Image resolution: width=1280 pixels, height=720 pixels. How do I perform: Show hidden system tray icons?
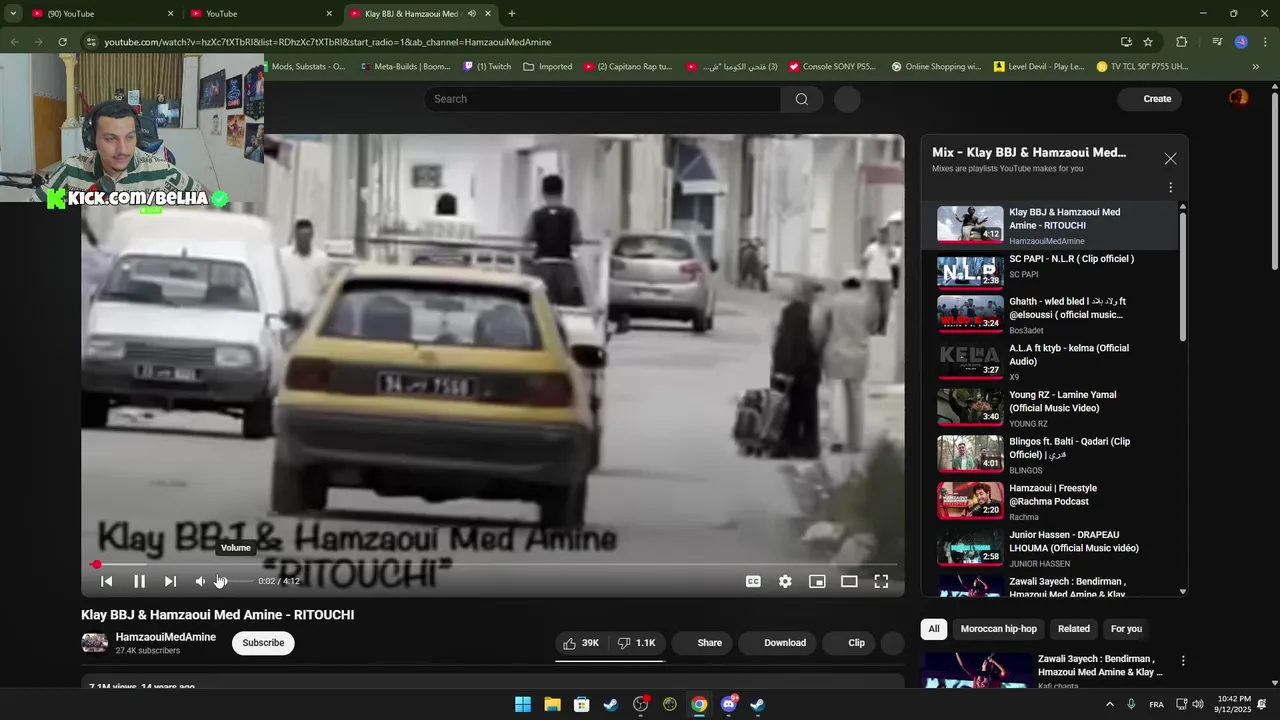point(1111,705)
